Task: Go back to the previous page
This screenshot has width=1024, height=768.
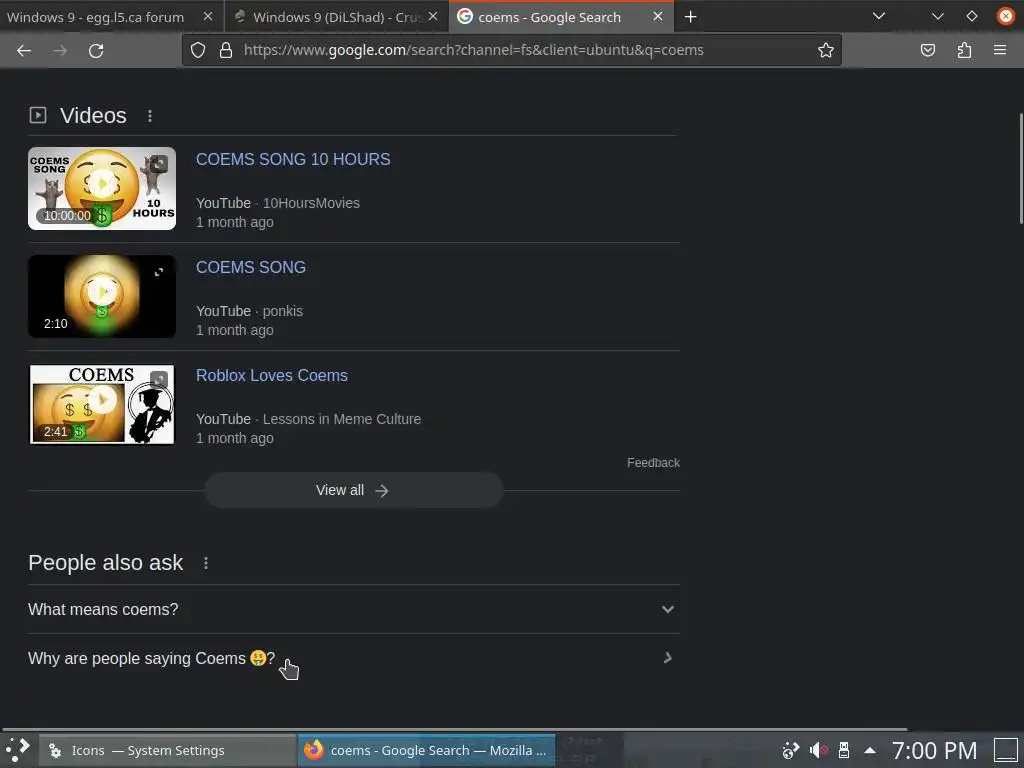Action: 24,50
